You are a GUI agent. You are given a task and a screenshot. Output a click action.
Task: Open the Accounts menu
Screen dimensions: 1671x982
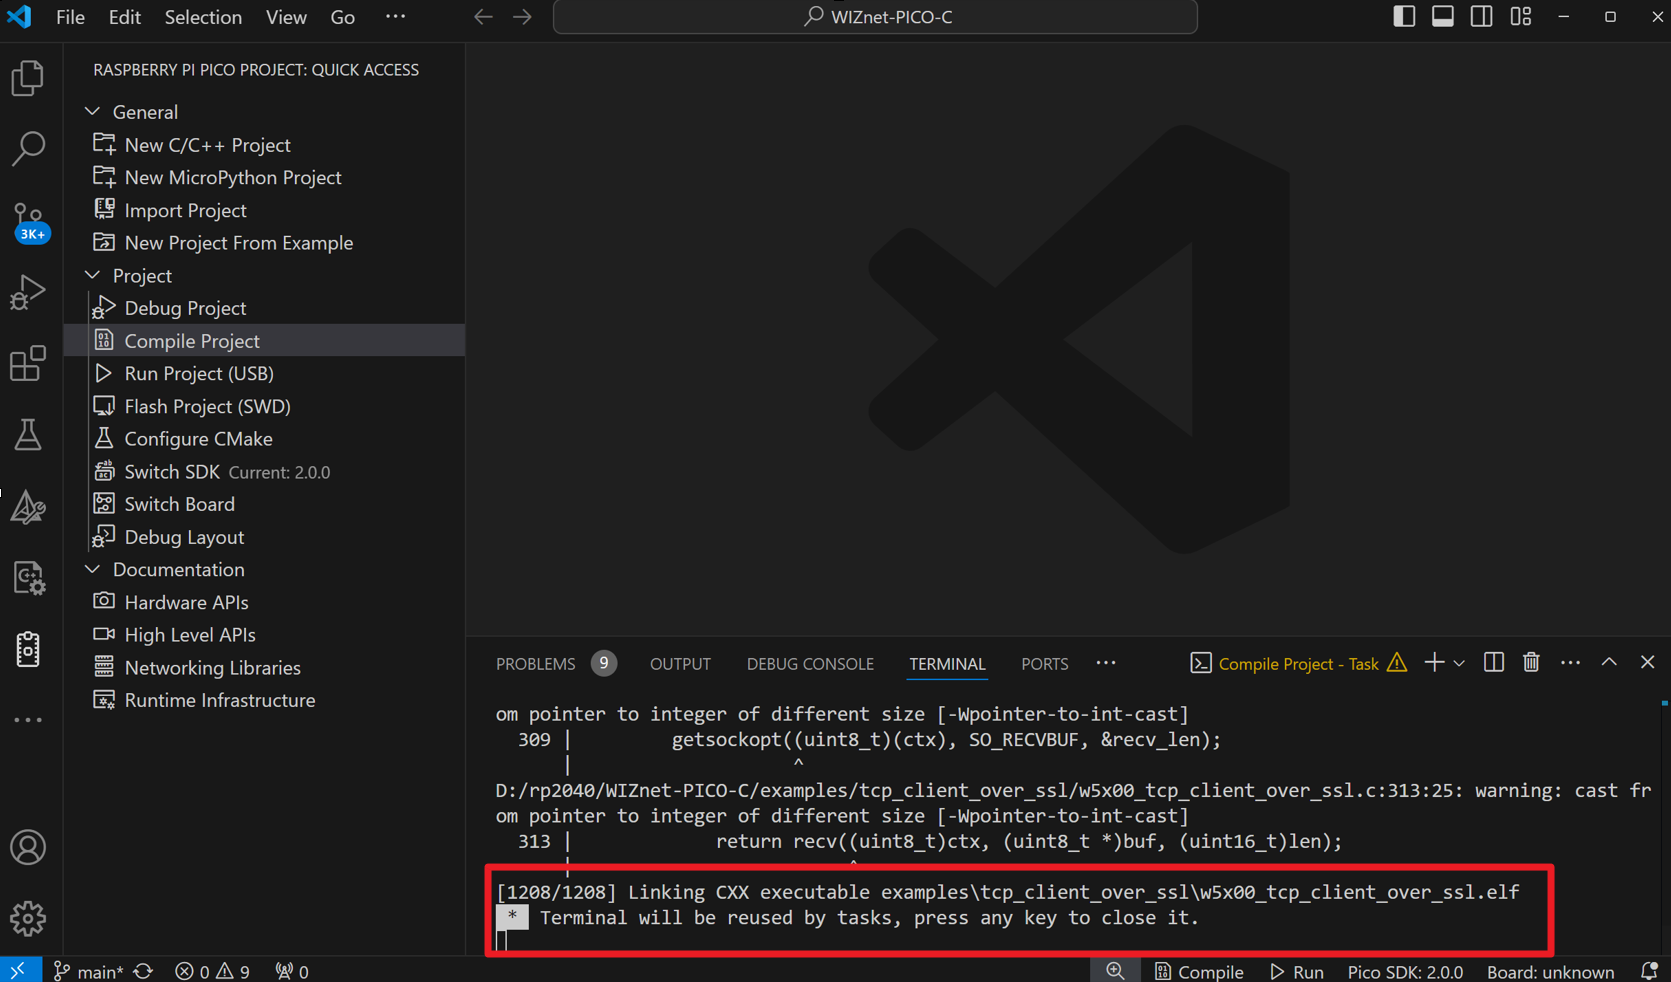(28, 848)
